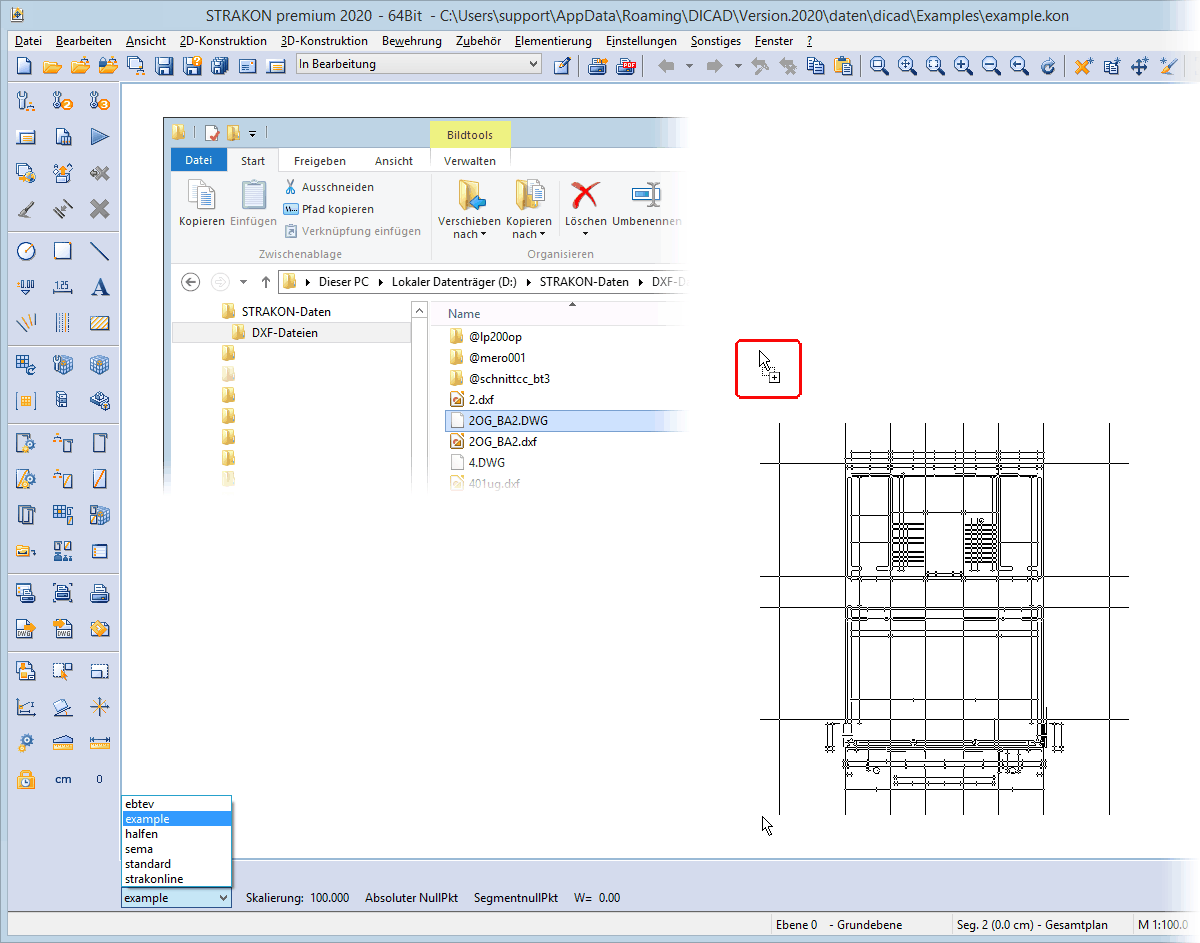
Task: Click the refresh view icon
Action: (x=1047, y=66)
